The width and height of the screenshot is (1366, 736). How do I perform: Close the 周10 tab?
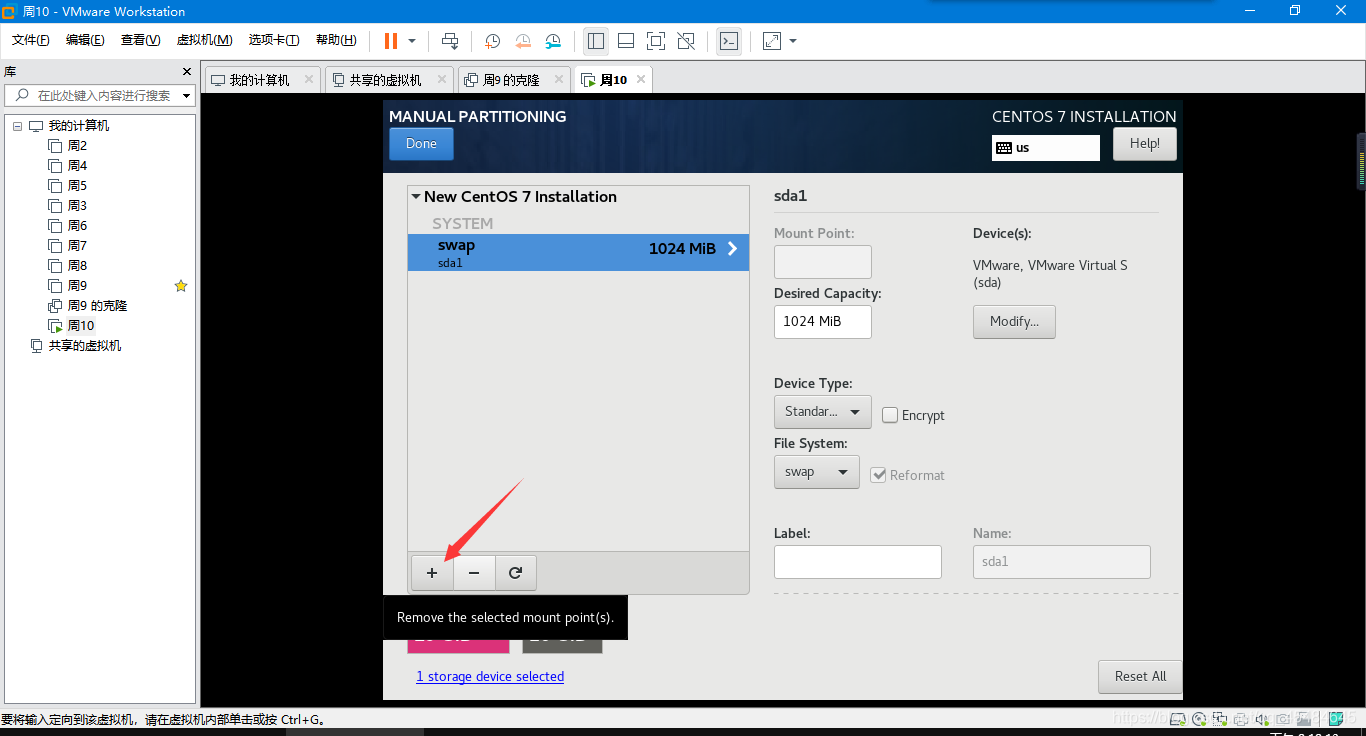[641, 79]
